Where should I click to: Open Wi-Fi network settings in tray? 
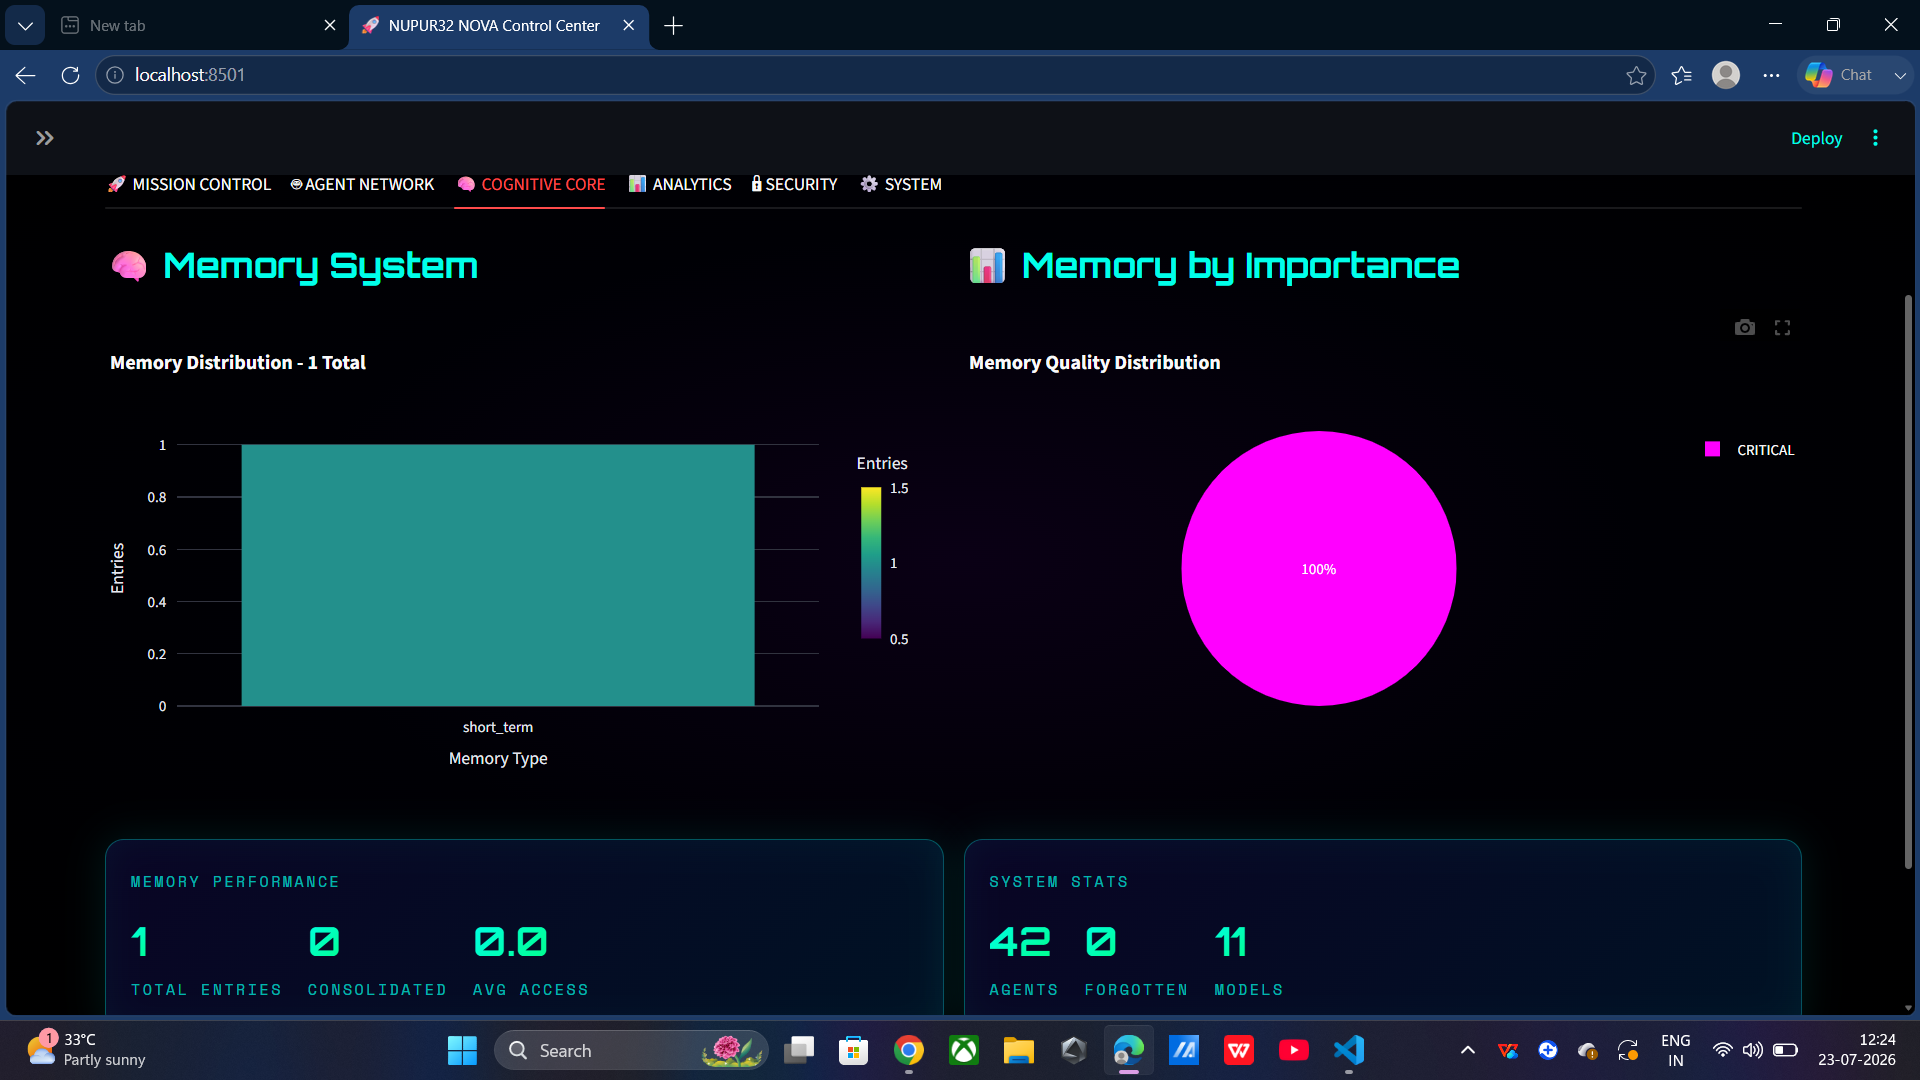[1722, 1050]
